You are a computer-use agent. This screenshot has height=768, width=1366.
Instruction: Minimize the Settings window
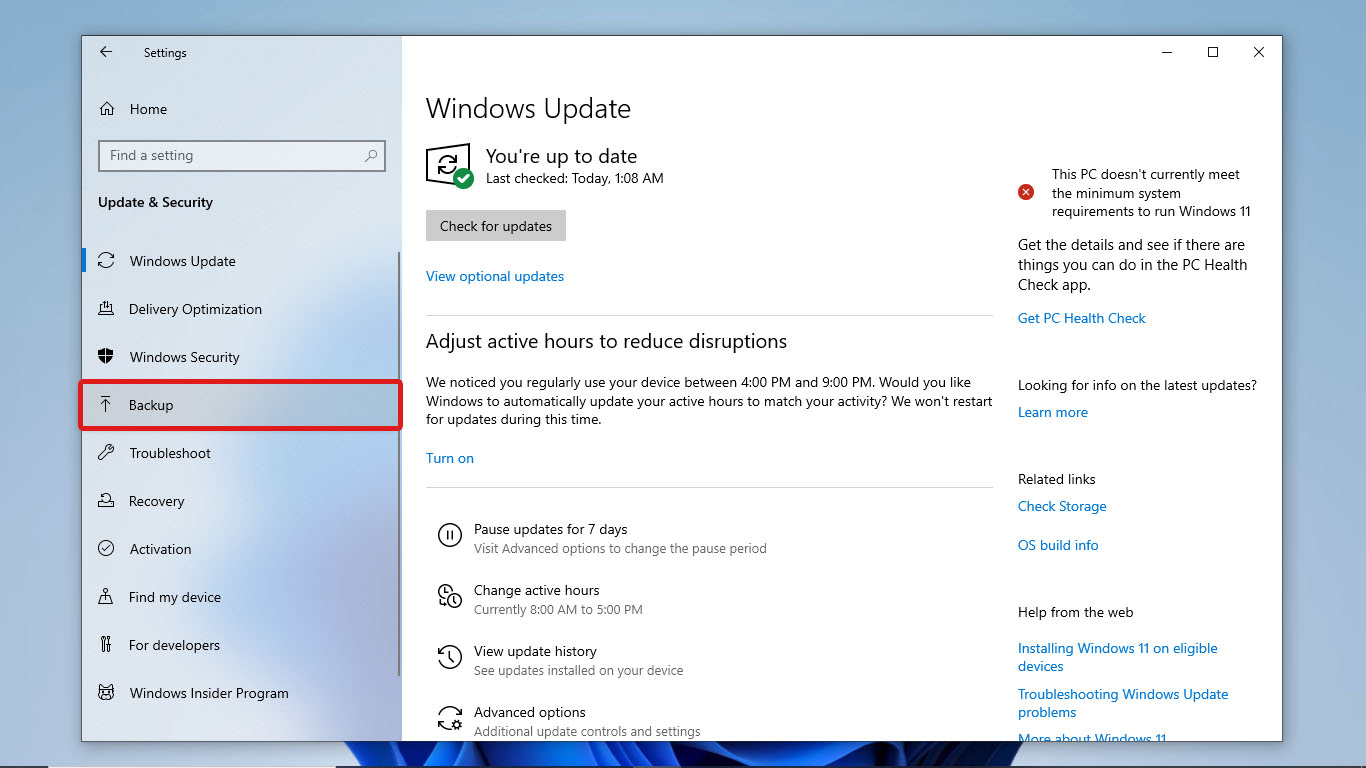click(1167, 53)
